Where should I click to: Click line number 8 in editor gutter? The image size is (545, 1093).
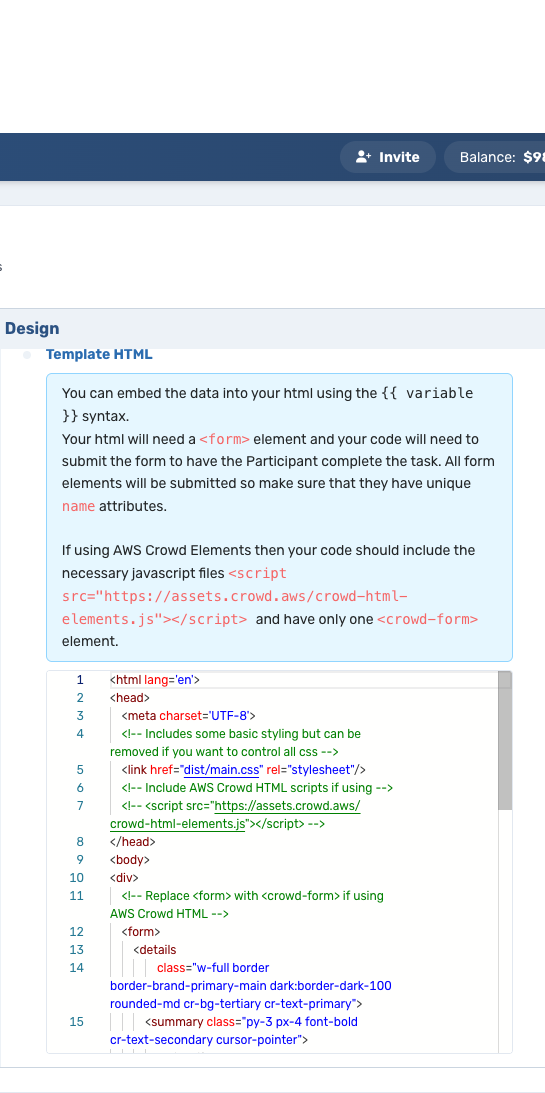pyautogui.click(x=79, y=841)
